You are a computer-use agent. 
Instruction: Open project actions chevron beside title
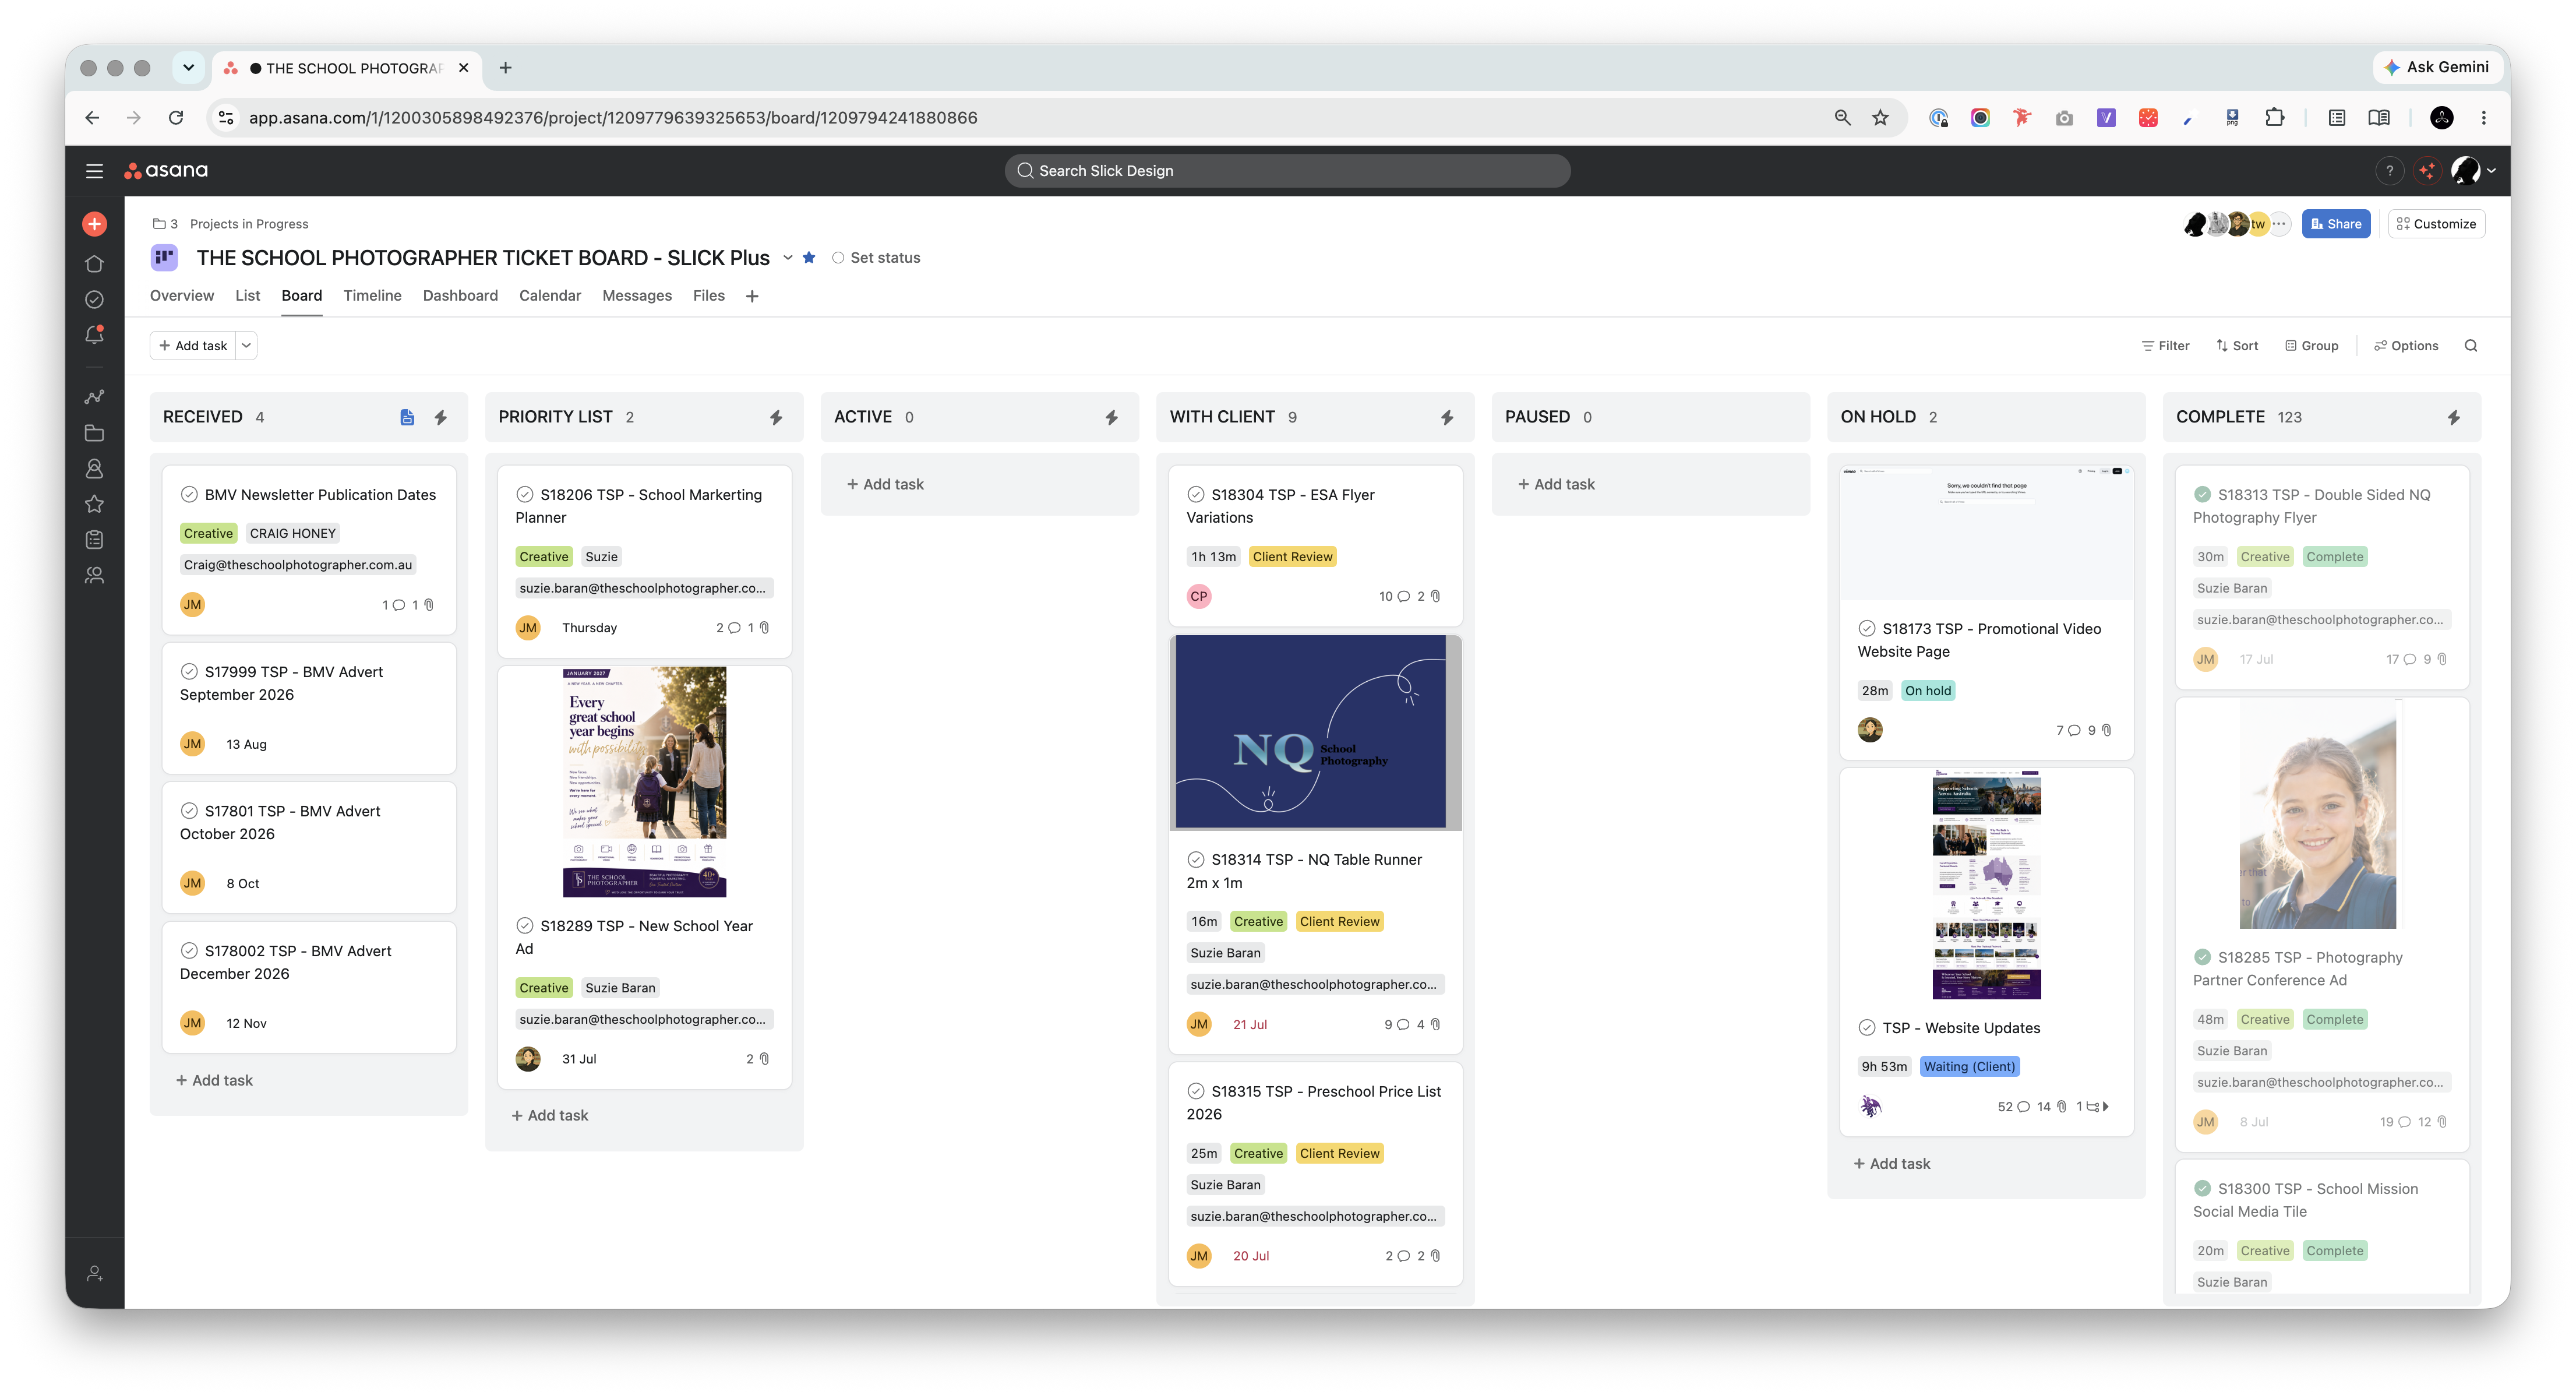coord(788,257)
